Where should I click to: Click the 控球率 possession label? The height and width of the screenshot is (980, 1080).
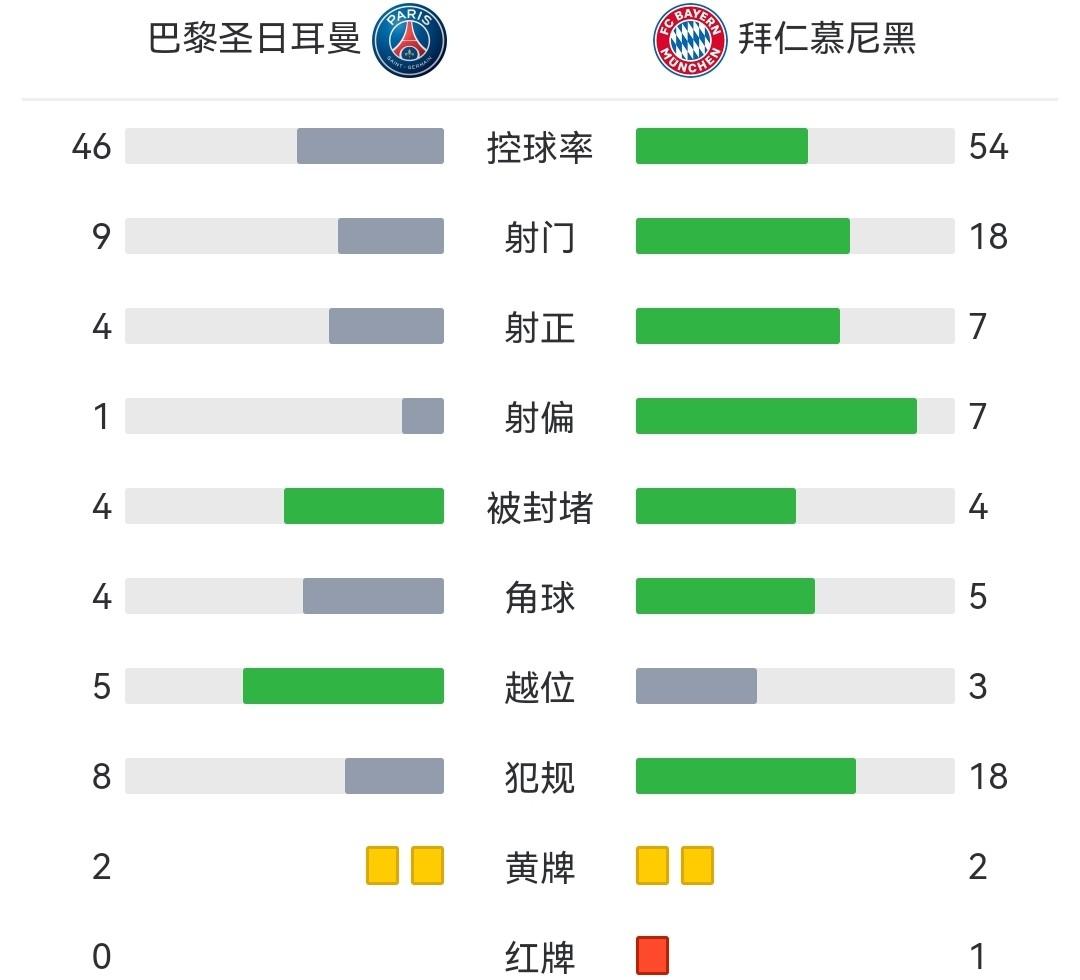pyautogui.click(x=540, y=147)
